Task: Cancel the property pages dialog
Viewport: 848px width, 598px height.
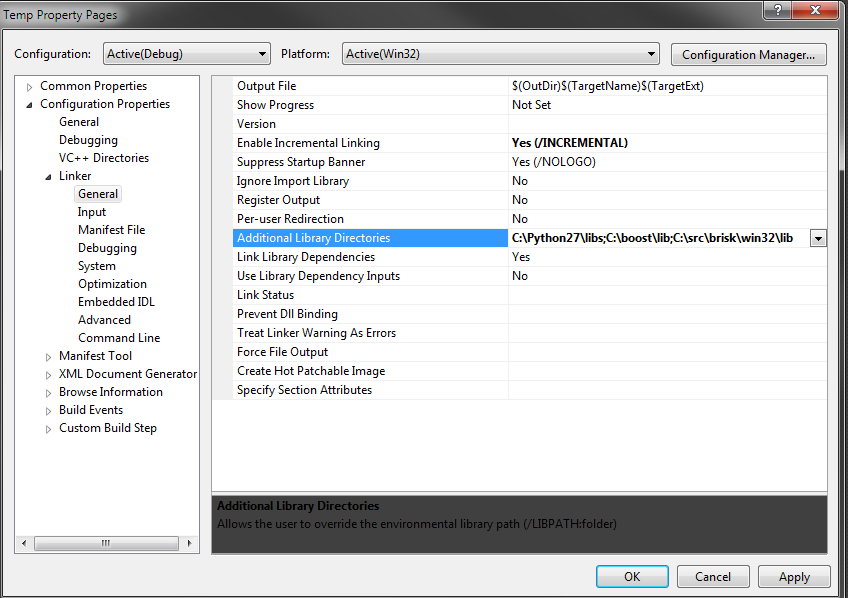Action: [713, 577]
